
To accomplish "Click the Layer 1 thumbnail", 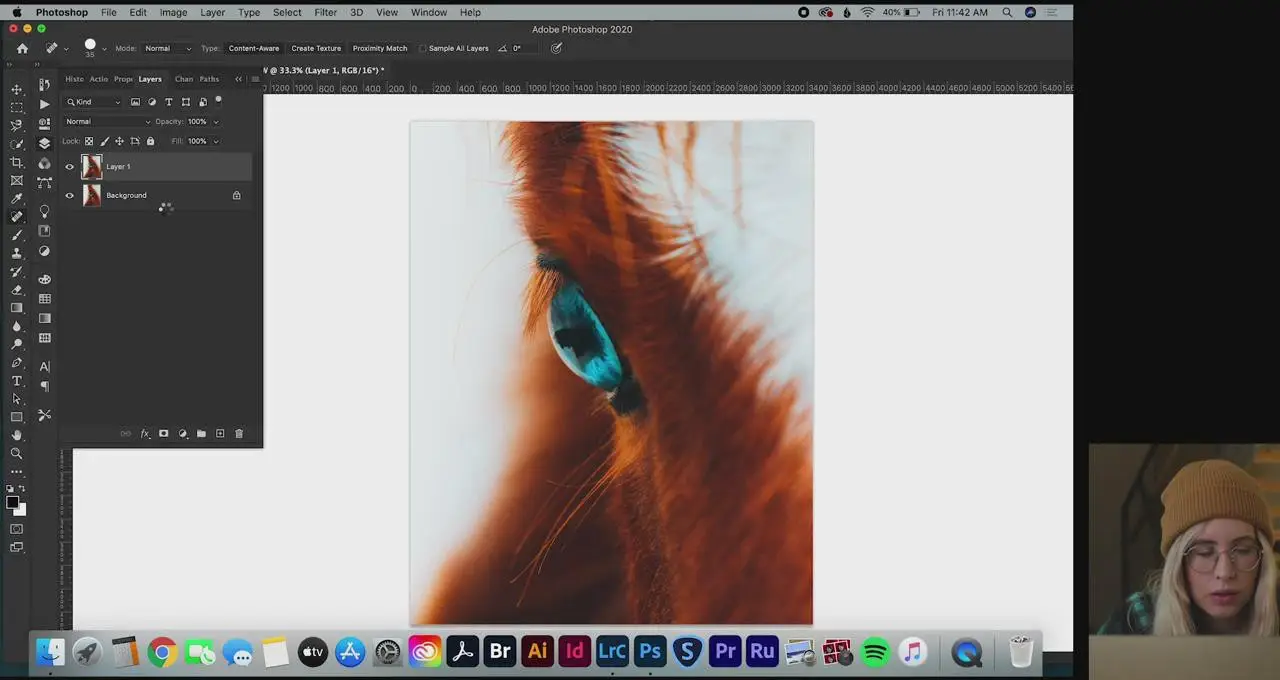I will point(92,166).
